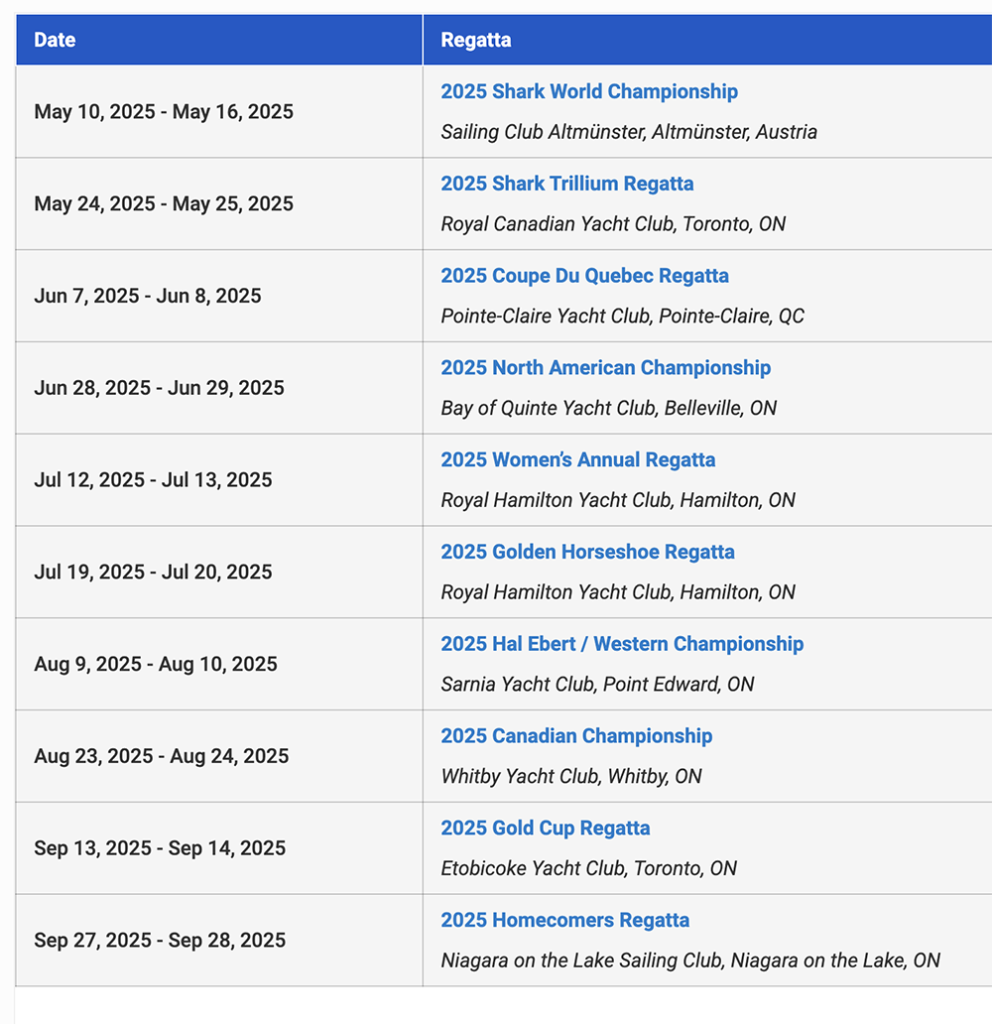Open the 2025 North American Championship link
This screenshot has width=992, height=1024.
coord(605,368)
